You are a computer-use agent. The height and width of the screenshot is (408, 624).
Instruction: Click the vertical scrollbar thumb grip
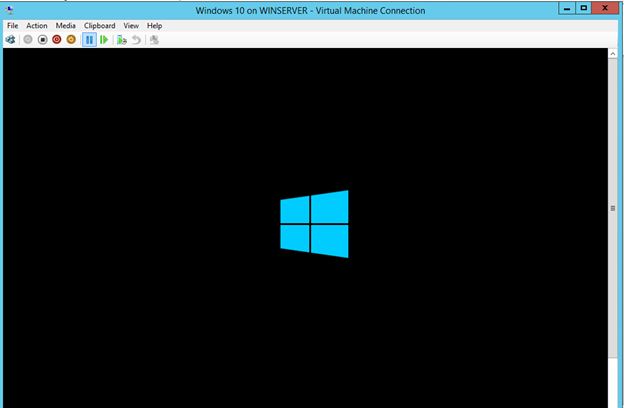613,208
